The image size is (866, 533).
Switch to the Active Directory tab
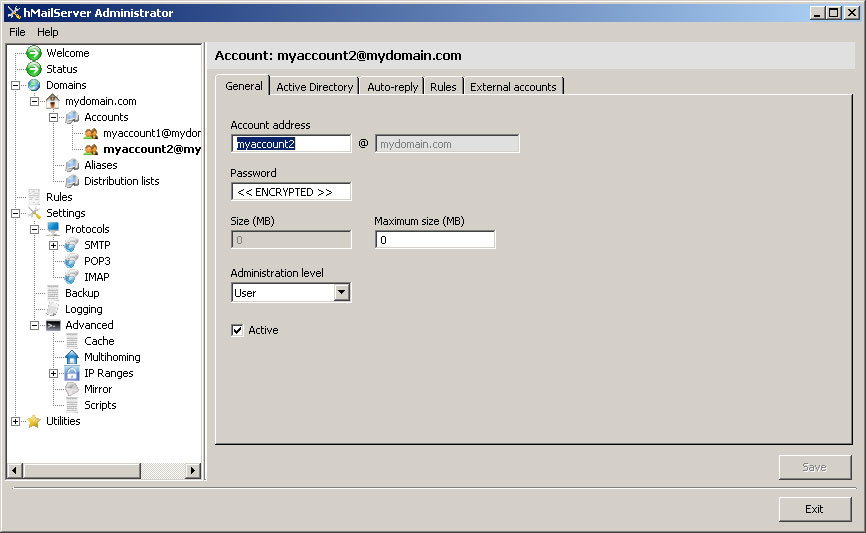click(x=314, y=87)
